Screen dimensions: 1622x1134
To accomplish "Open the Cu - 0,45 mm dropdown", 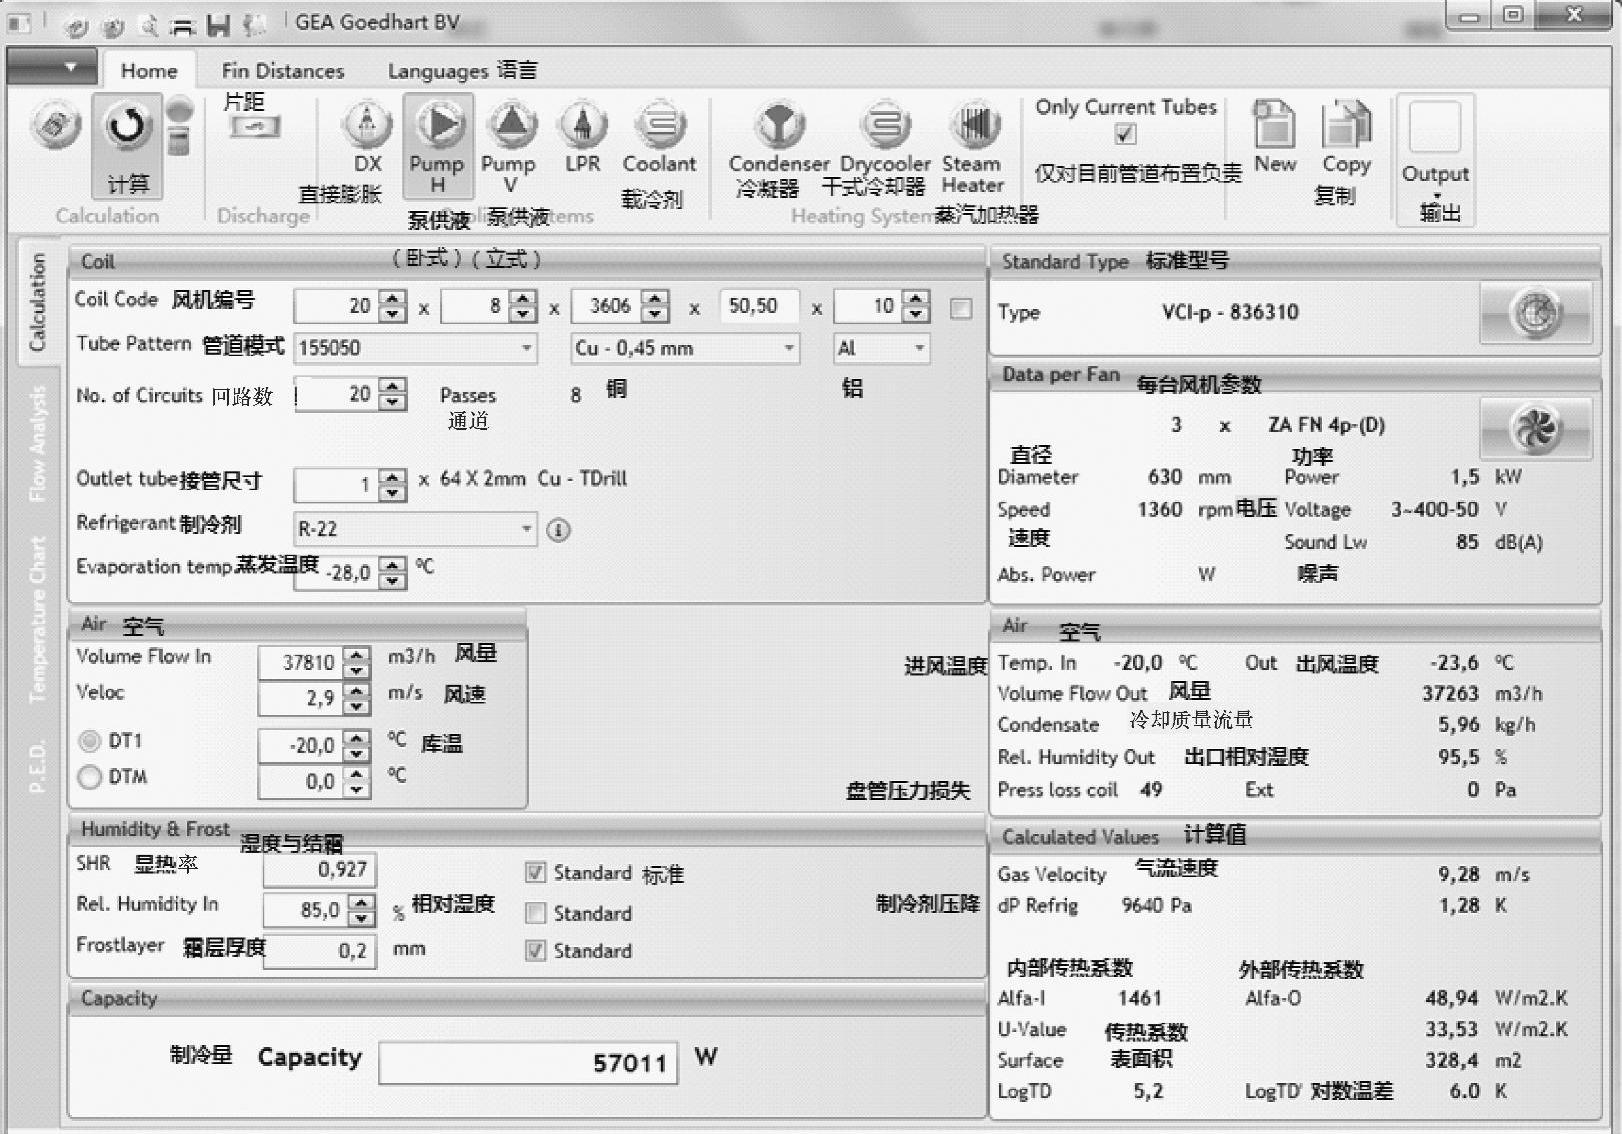I will tap(789, 348).
